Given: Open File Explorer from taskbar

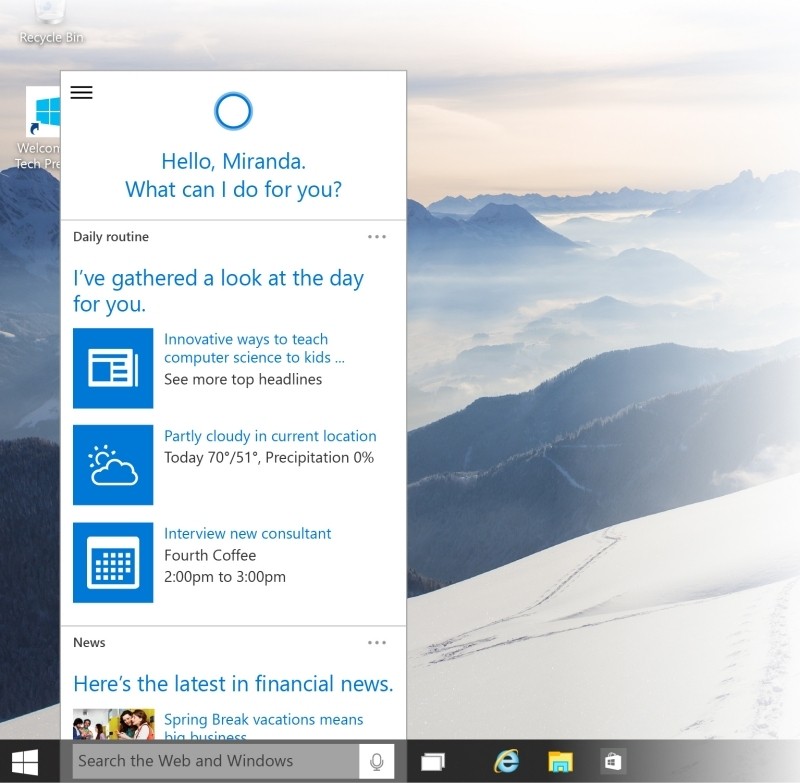Looking at the screenshot, I should [x=560, y=762].
